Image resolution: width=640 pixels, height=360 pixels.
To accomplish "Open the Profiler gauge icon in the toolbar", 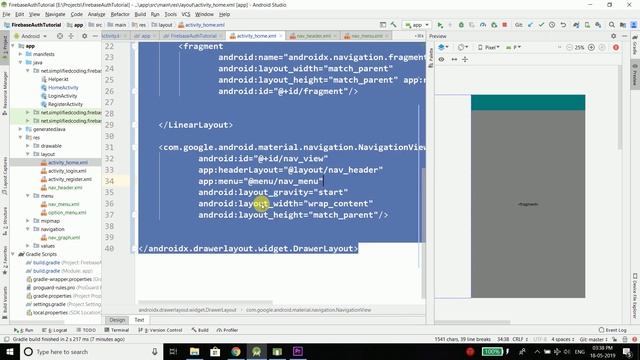I will tap(483, 25).
